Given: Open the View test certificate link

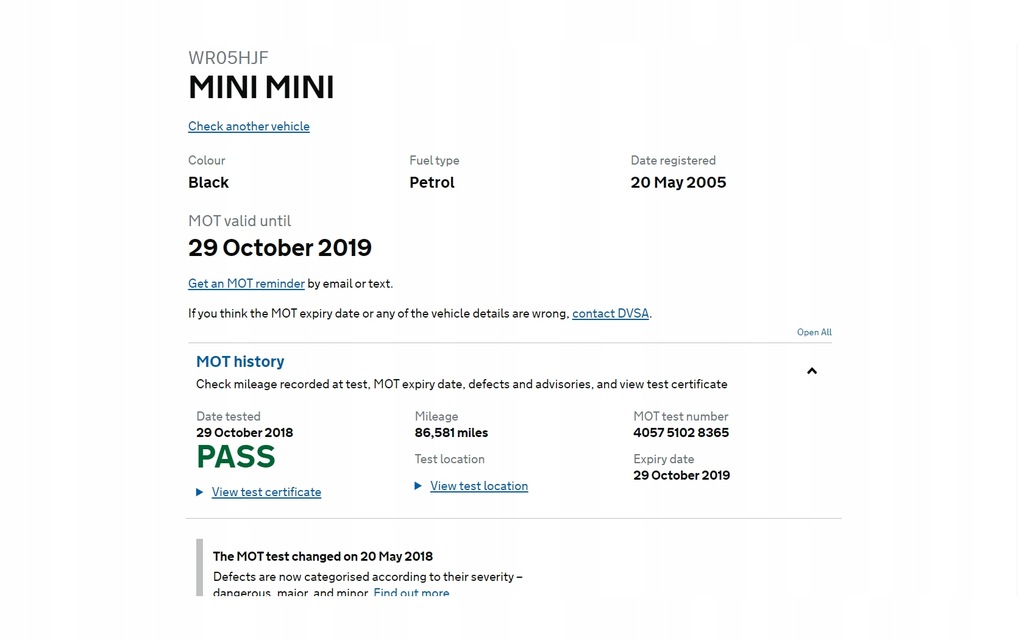Looking at the screenshot, I should [x=266, y=492].
